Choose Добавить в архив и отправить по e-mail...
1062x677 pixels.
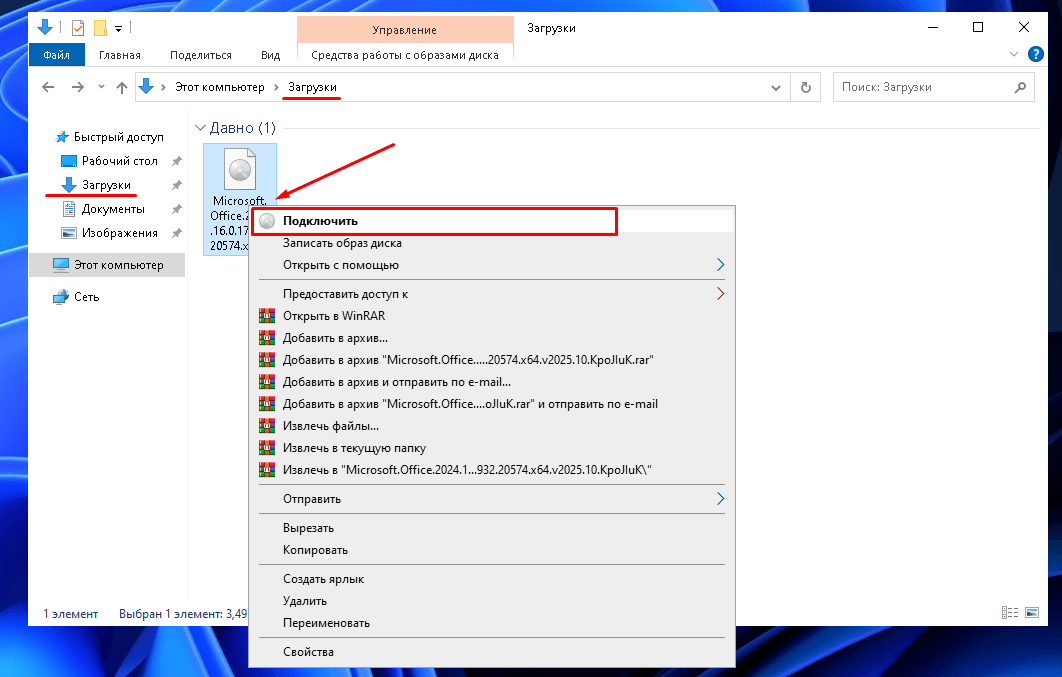pos(492,382)
